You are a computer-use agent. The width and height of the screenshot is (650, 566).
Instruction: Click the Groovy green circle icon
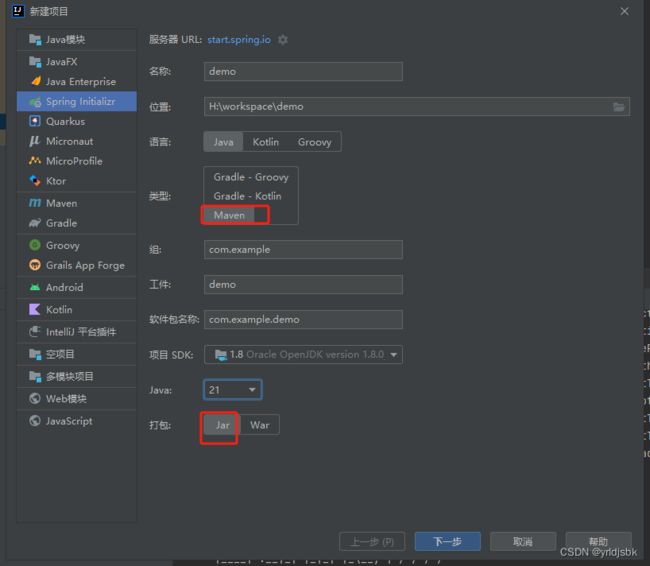35,245
